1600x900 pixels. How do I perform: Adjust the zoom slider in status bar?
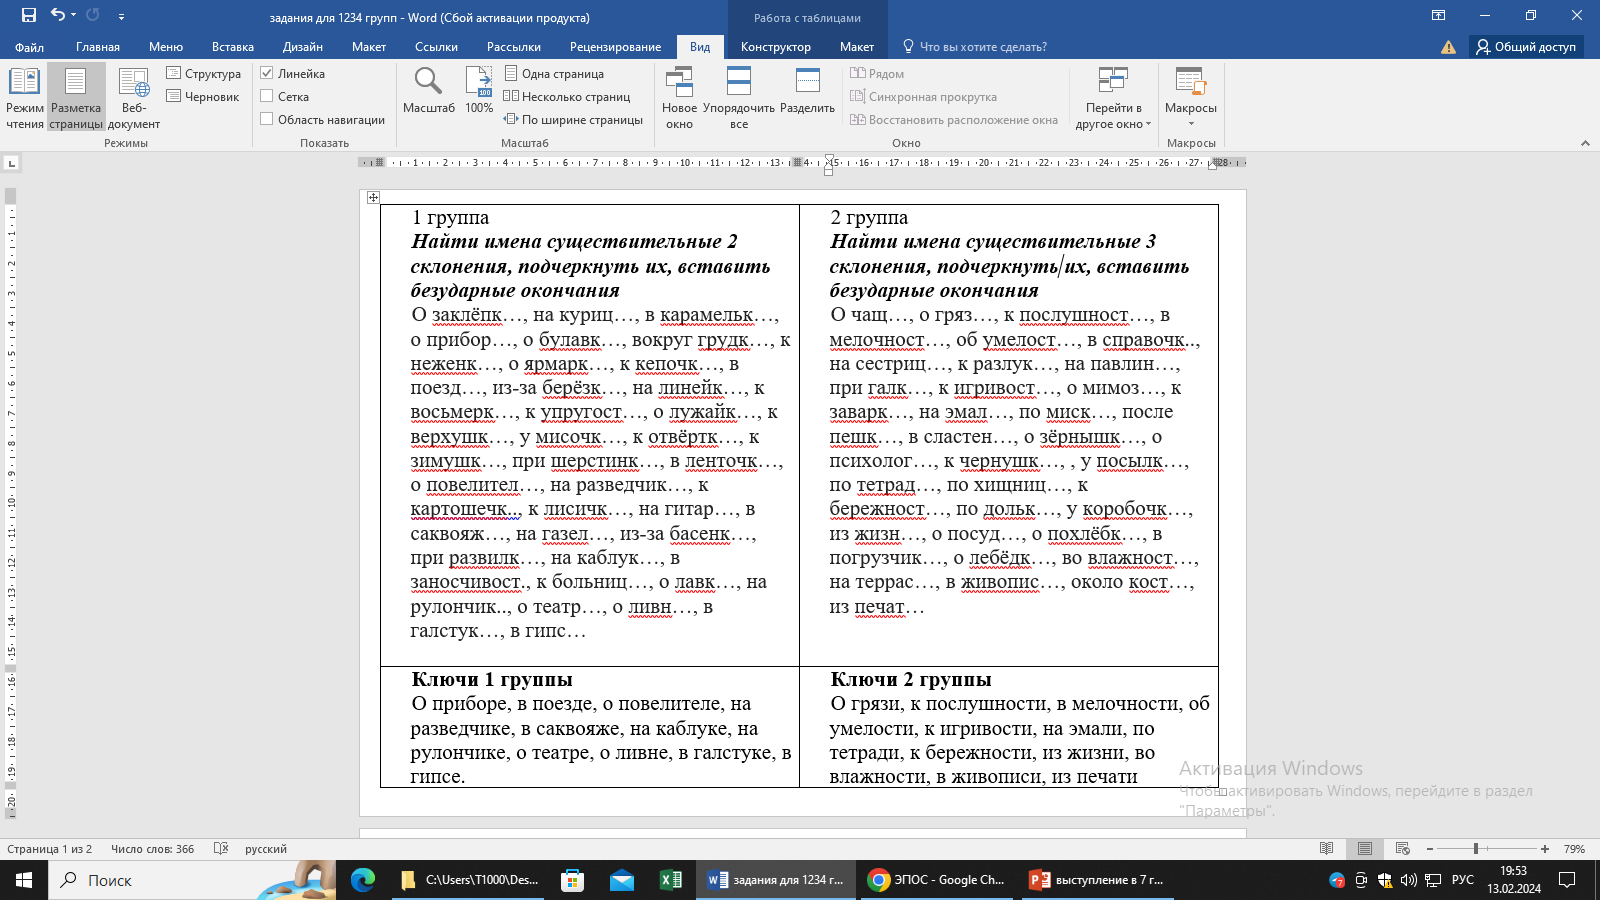click(1476, 849)
